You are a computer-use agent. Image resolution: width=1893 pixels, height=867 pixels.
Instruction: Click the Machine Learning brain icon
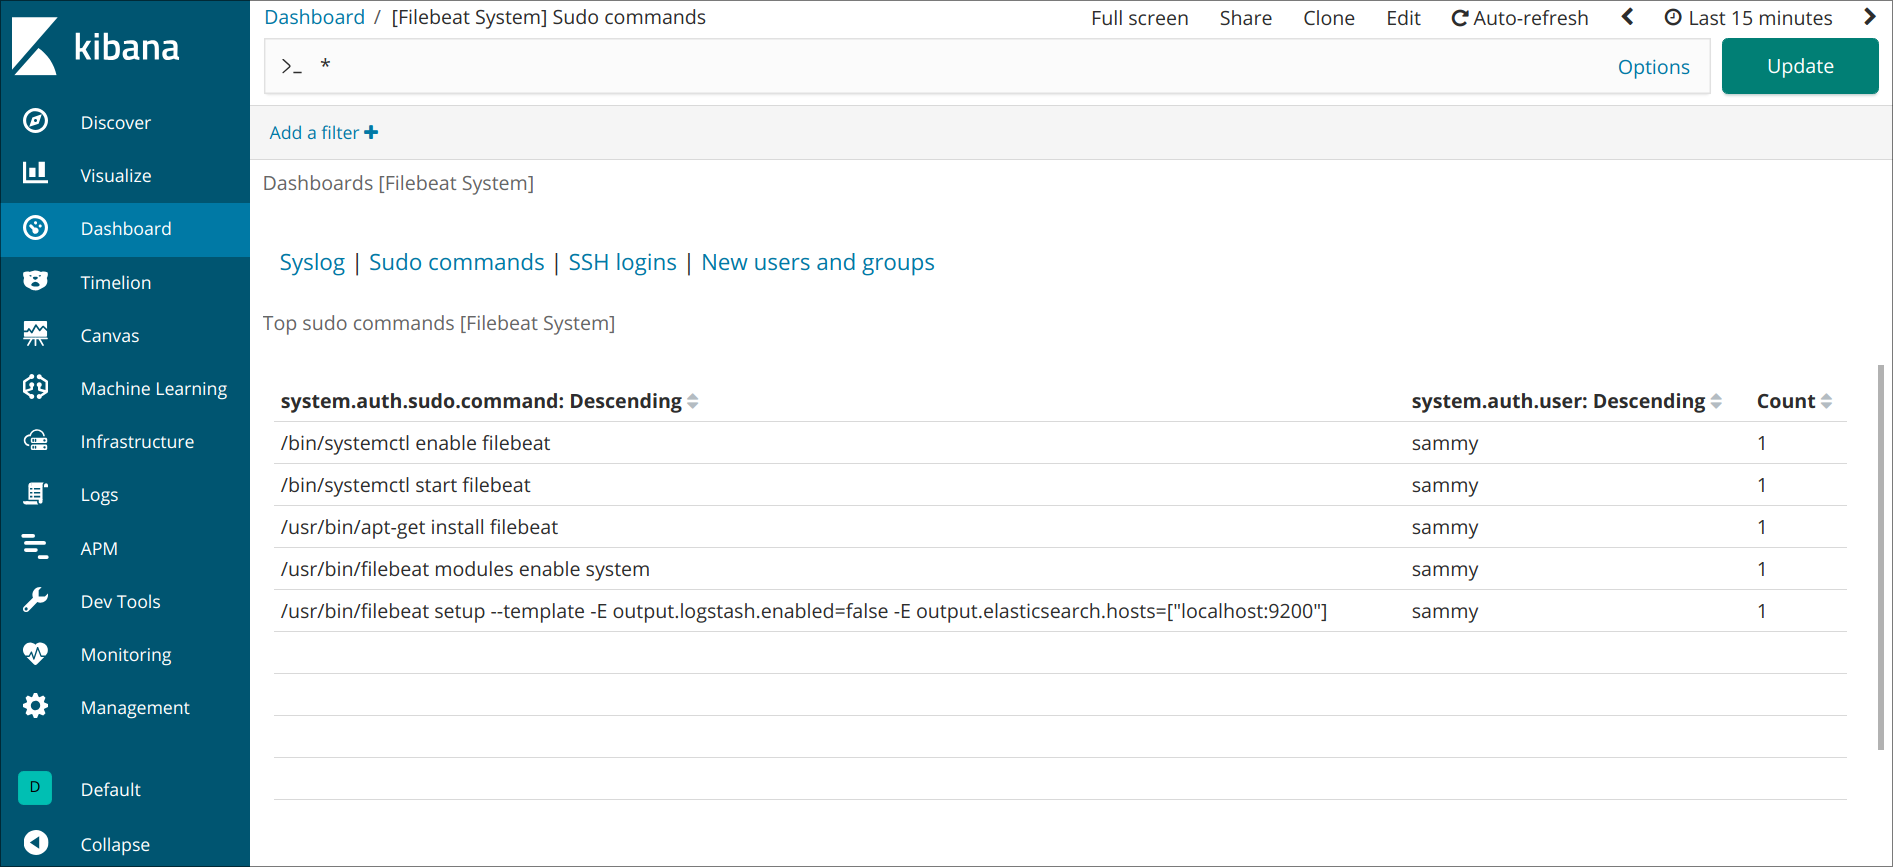(x=35, y=387)
